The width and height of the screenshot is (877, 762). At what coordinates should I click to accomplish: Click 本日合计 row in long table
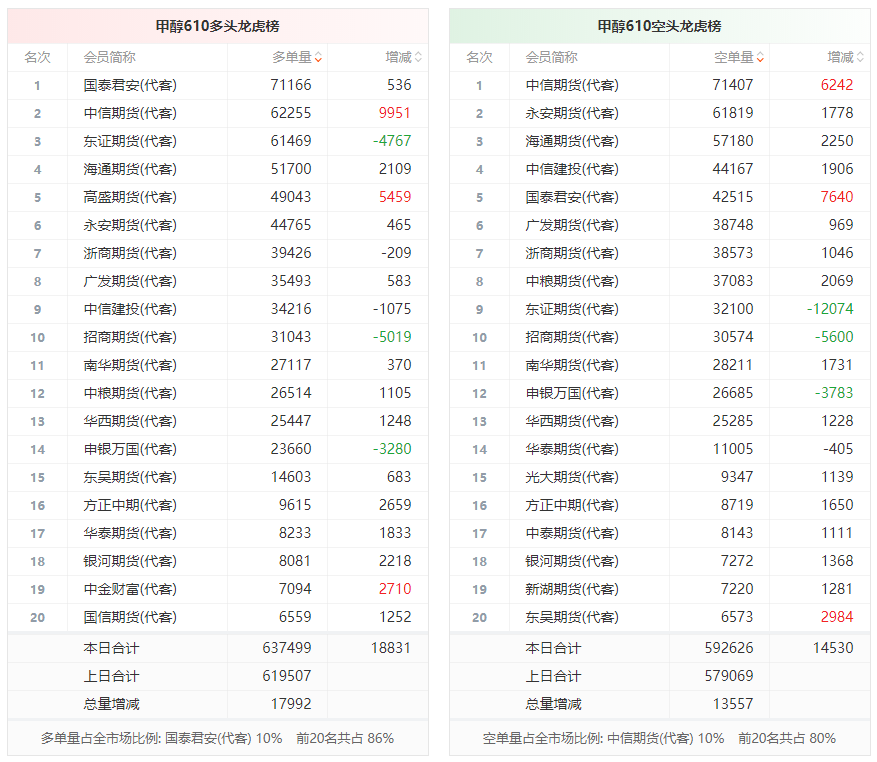[218, 648]
